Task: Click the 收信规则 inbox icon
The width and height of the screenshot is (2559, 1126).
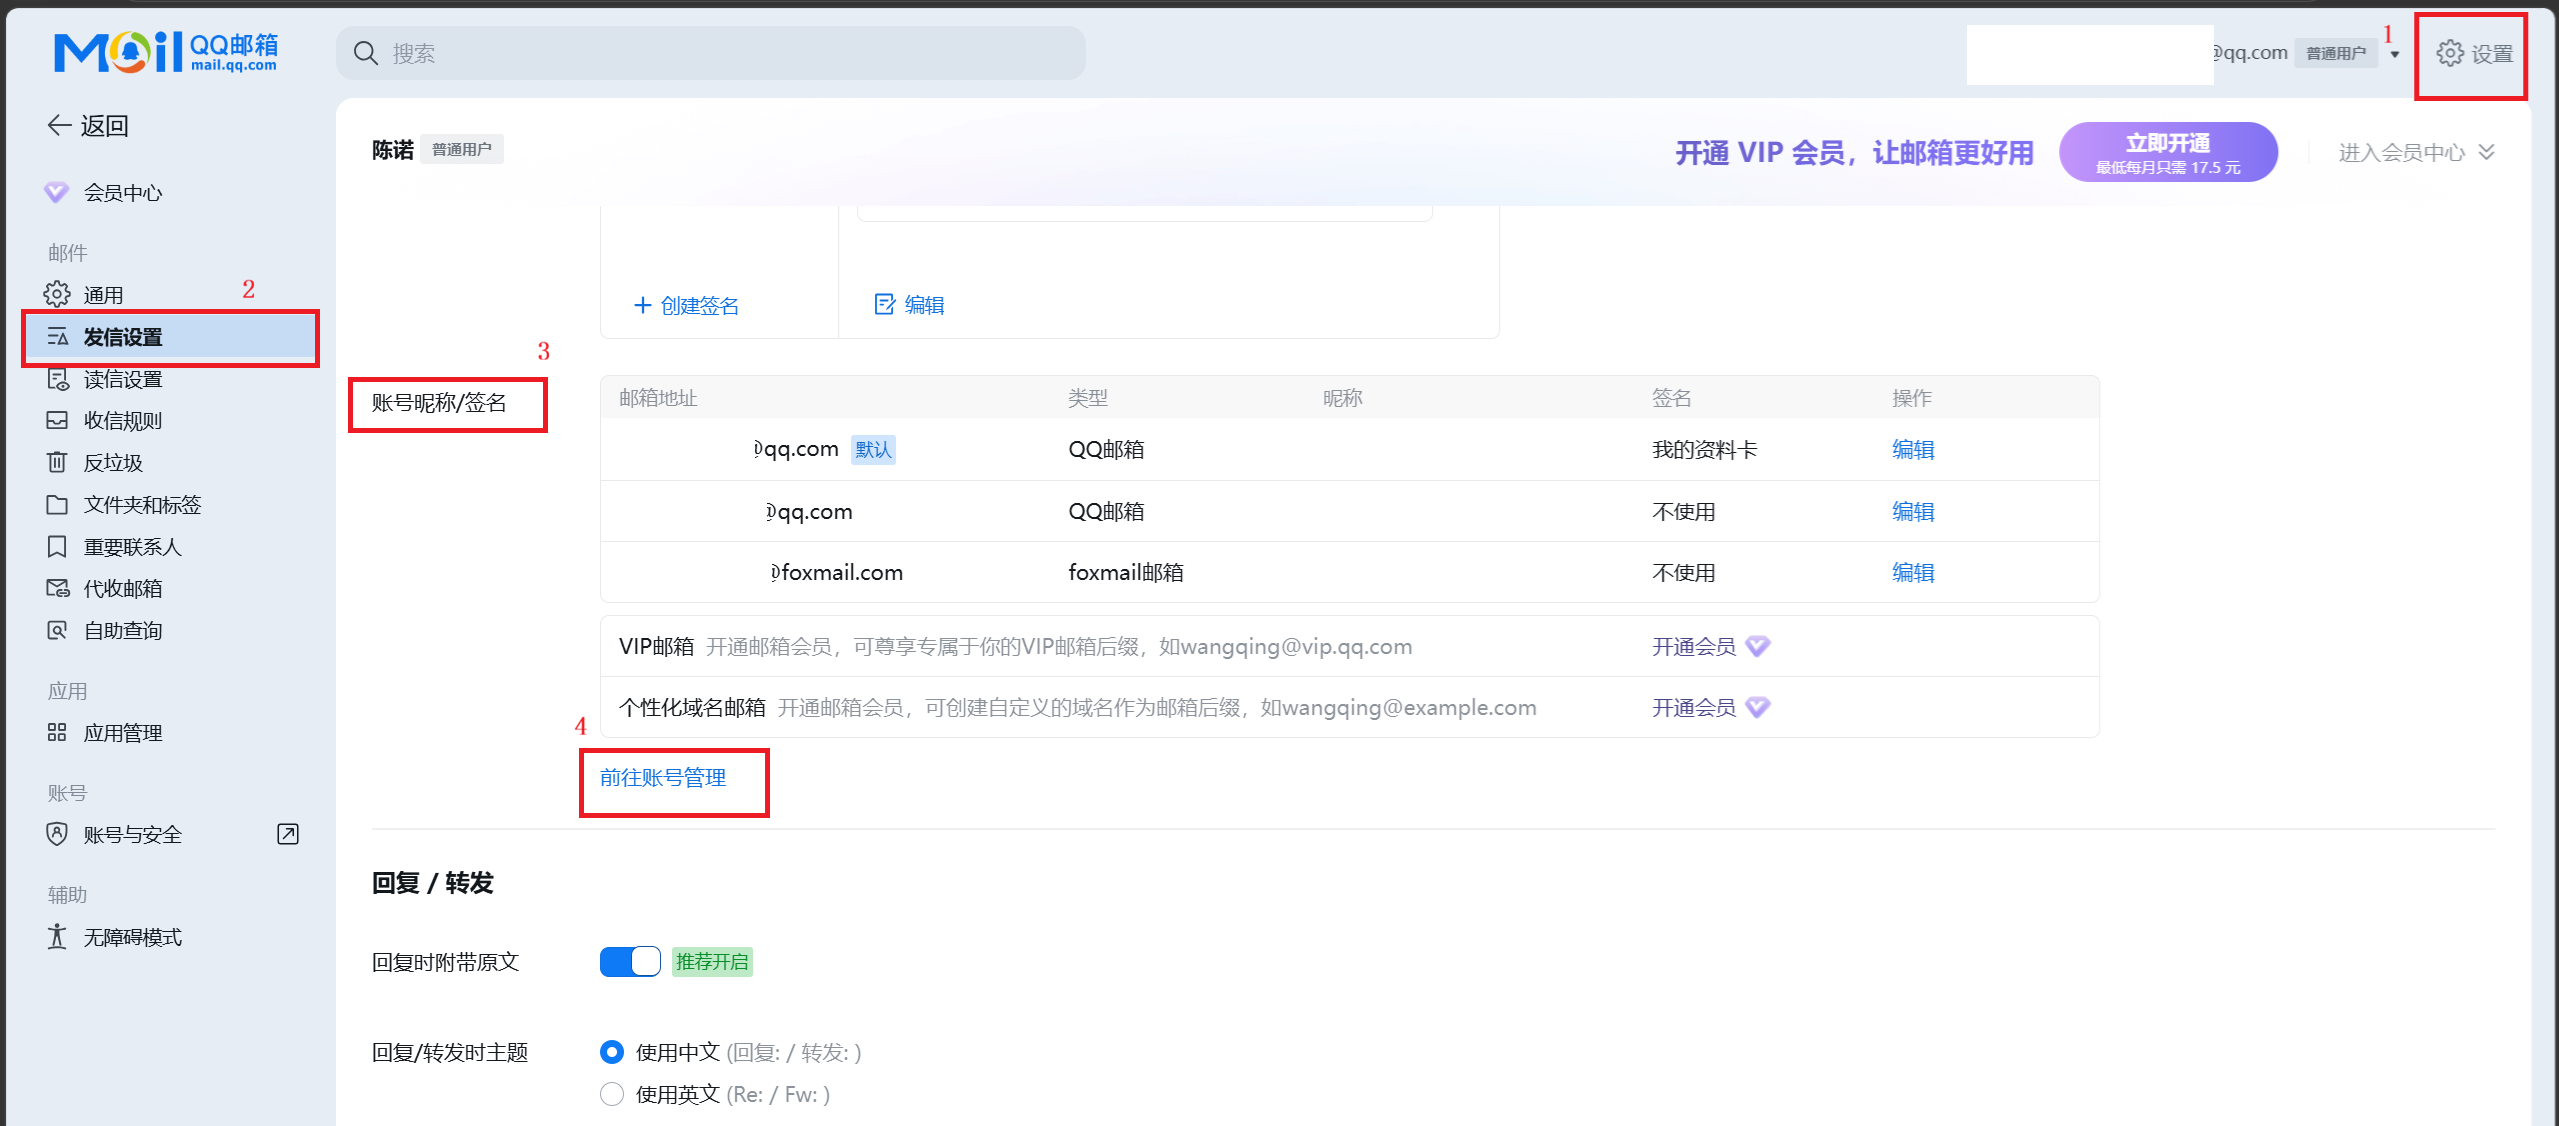Action: (x=57, y=420)
